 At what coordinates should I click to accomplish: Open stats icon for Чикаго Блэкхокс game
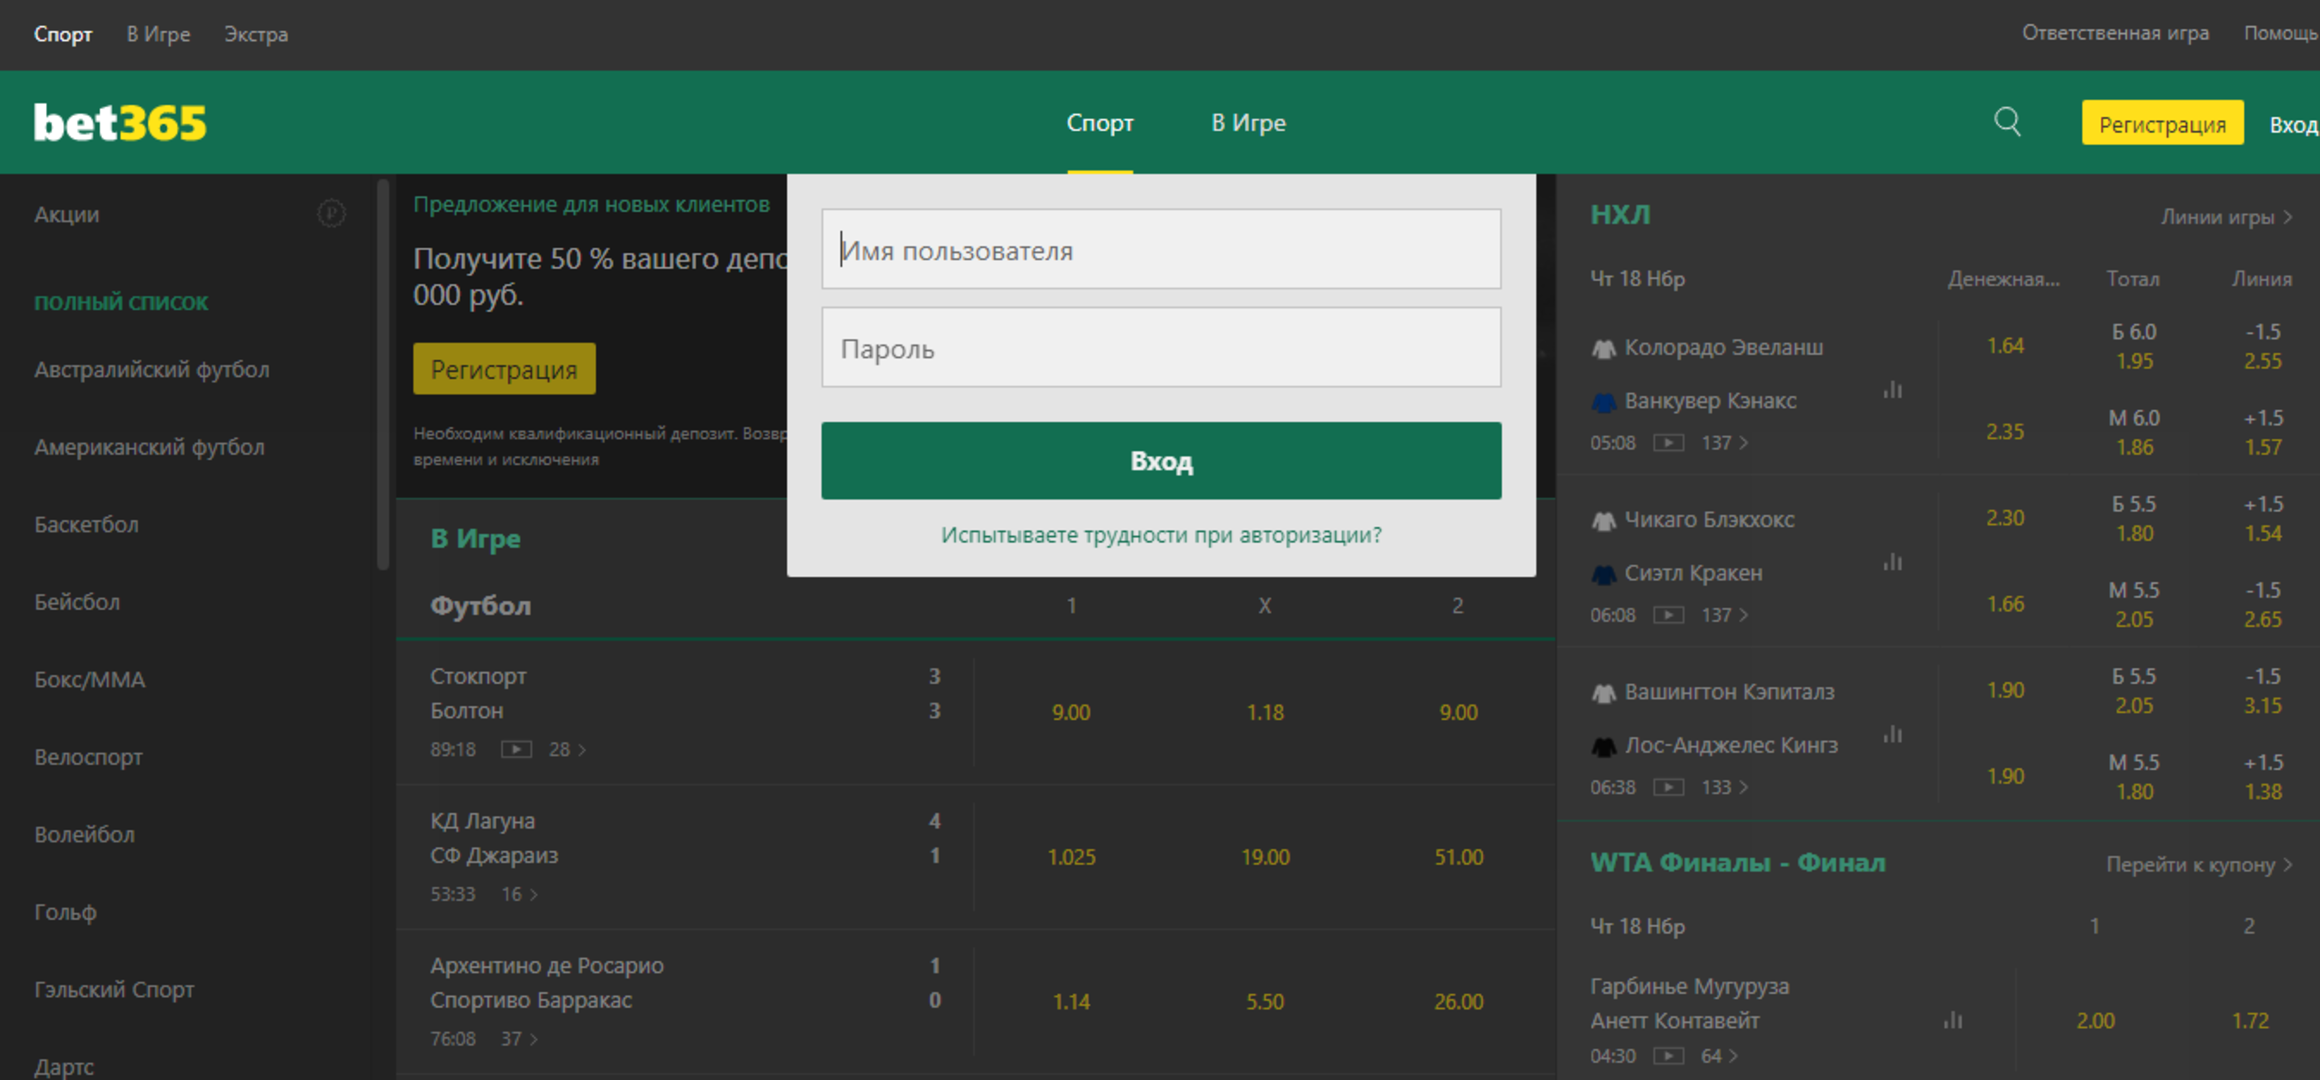point(1893,562)
